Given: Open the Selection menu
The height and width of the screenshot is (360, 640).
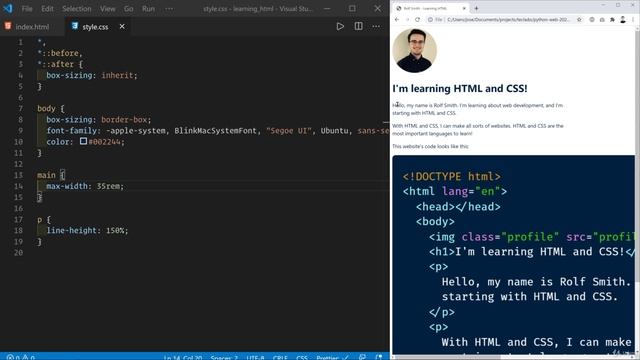Looking at the screenshot, I should click(x=76, y=9).
